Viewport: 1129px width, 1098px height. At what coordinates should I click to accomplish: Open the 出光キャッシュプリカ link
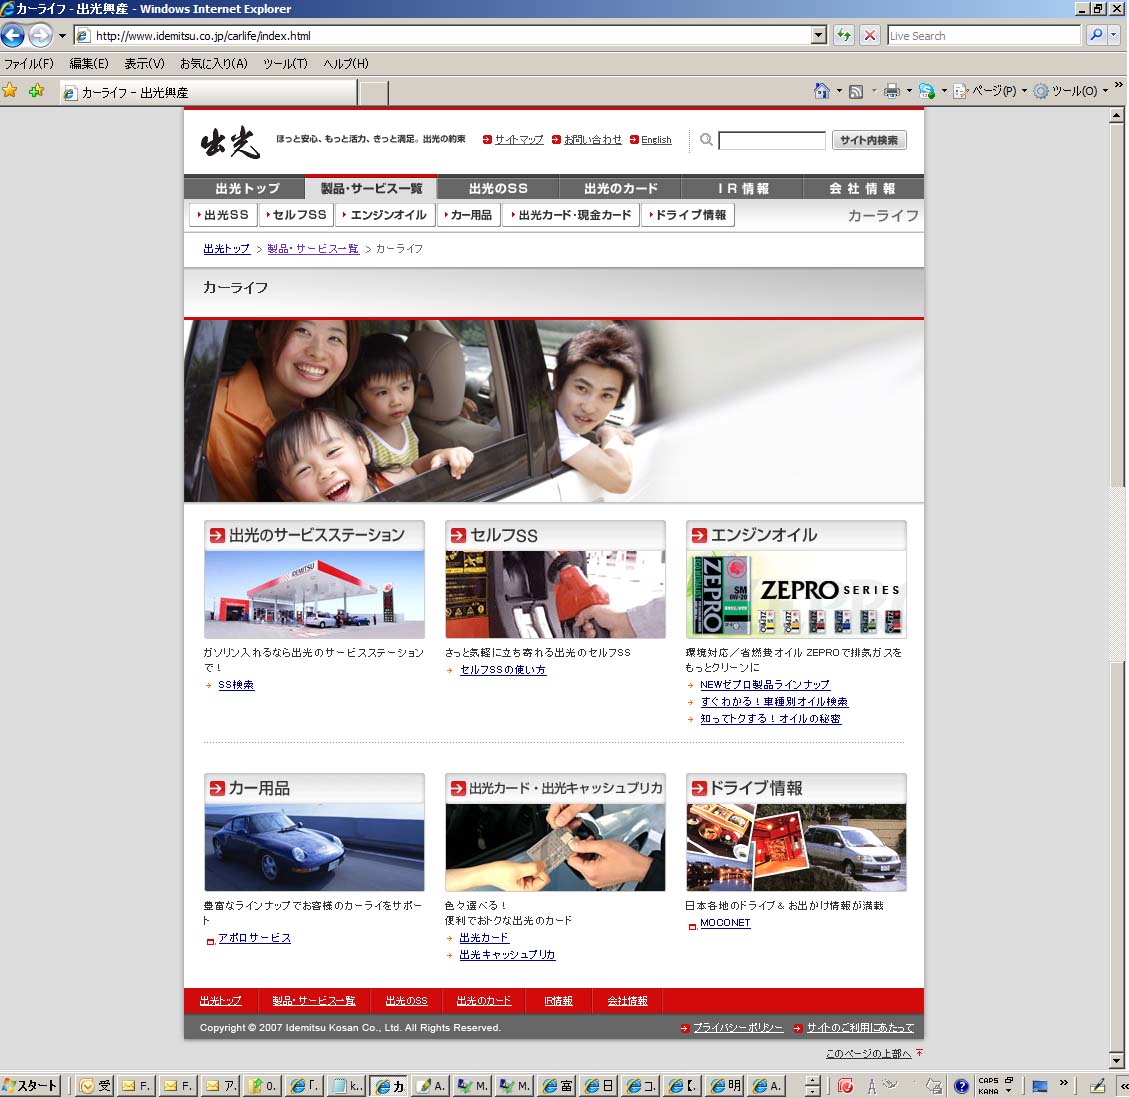click(x=507, y=955)
